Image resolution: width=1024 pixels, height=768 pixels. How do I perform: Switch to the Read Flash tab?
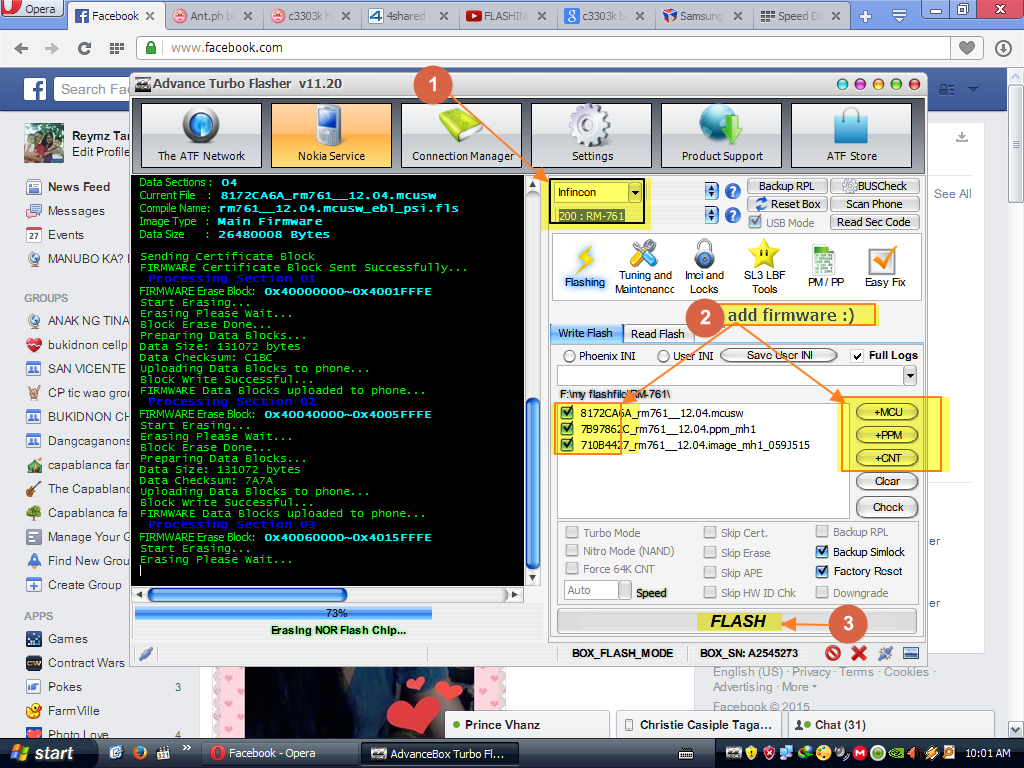657,334
